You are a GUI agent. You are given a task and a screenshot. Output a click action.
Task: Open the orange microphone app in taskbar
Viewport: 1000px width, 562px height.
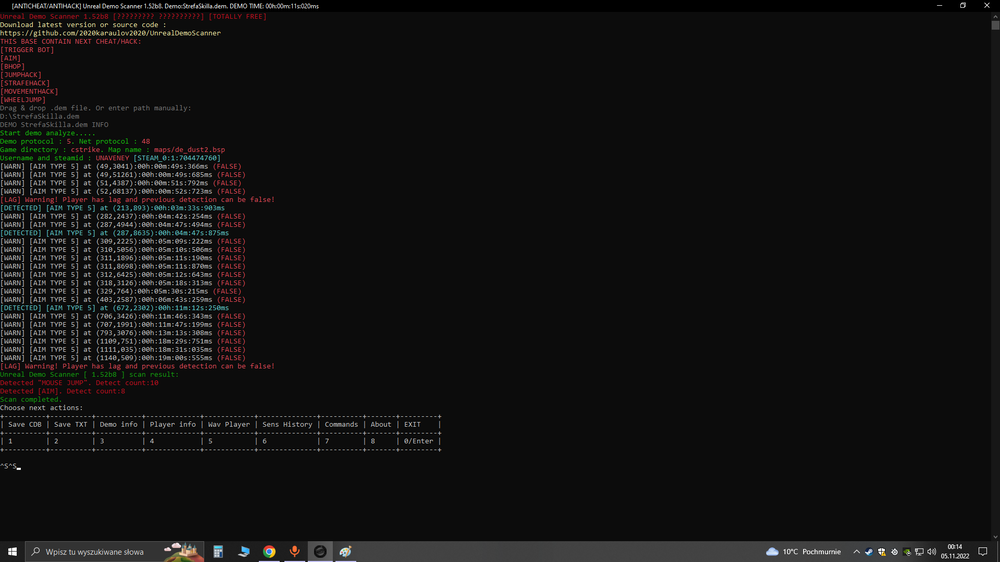[x=295, y=552]
